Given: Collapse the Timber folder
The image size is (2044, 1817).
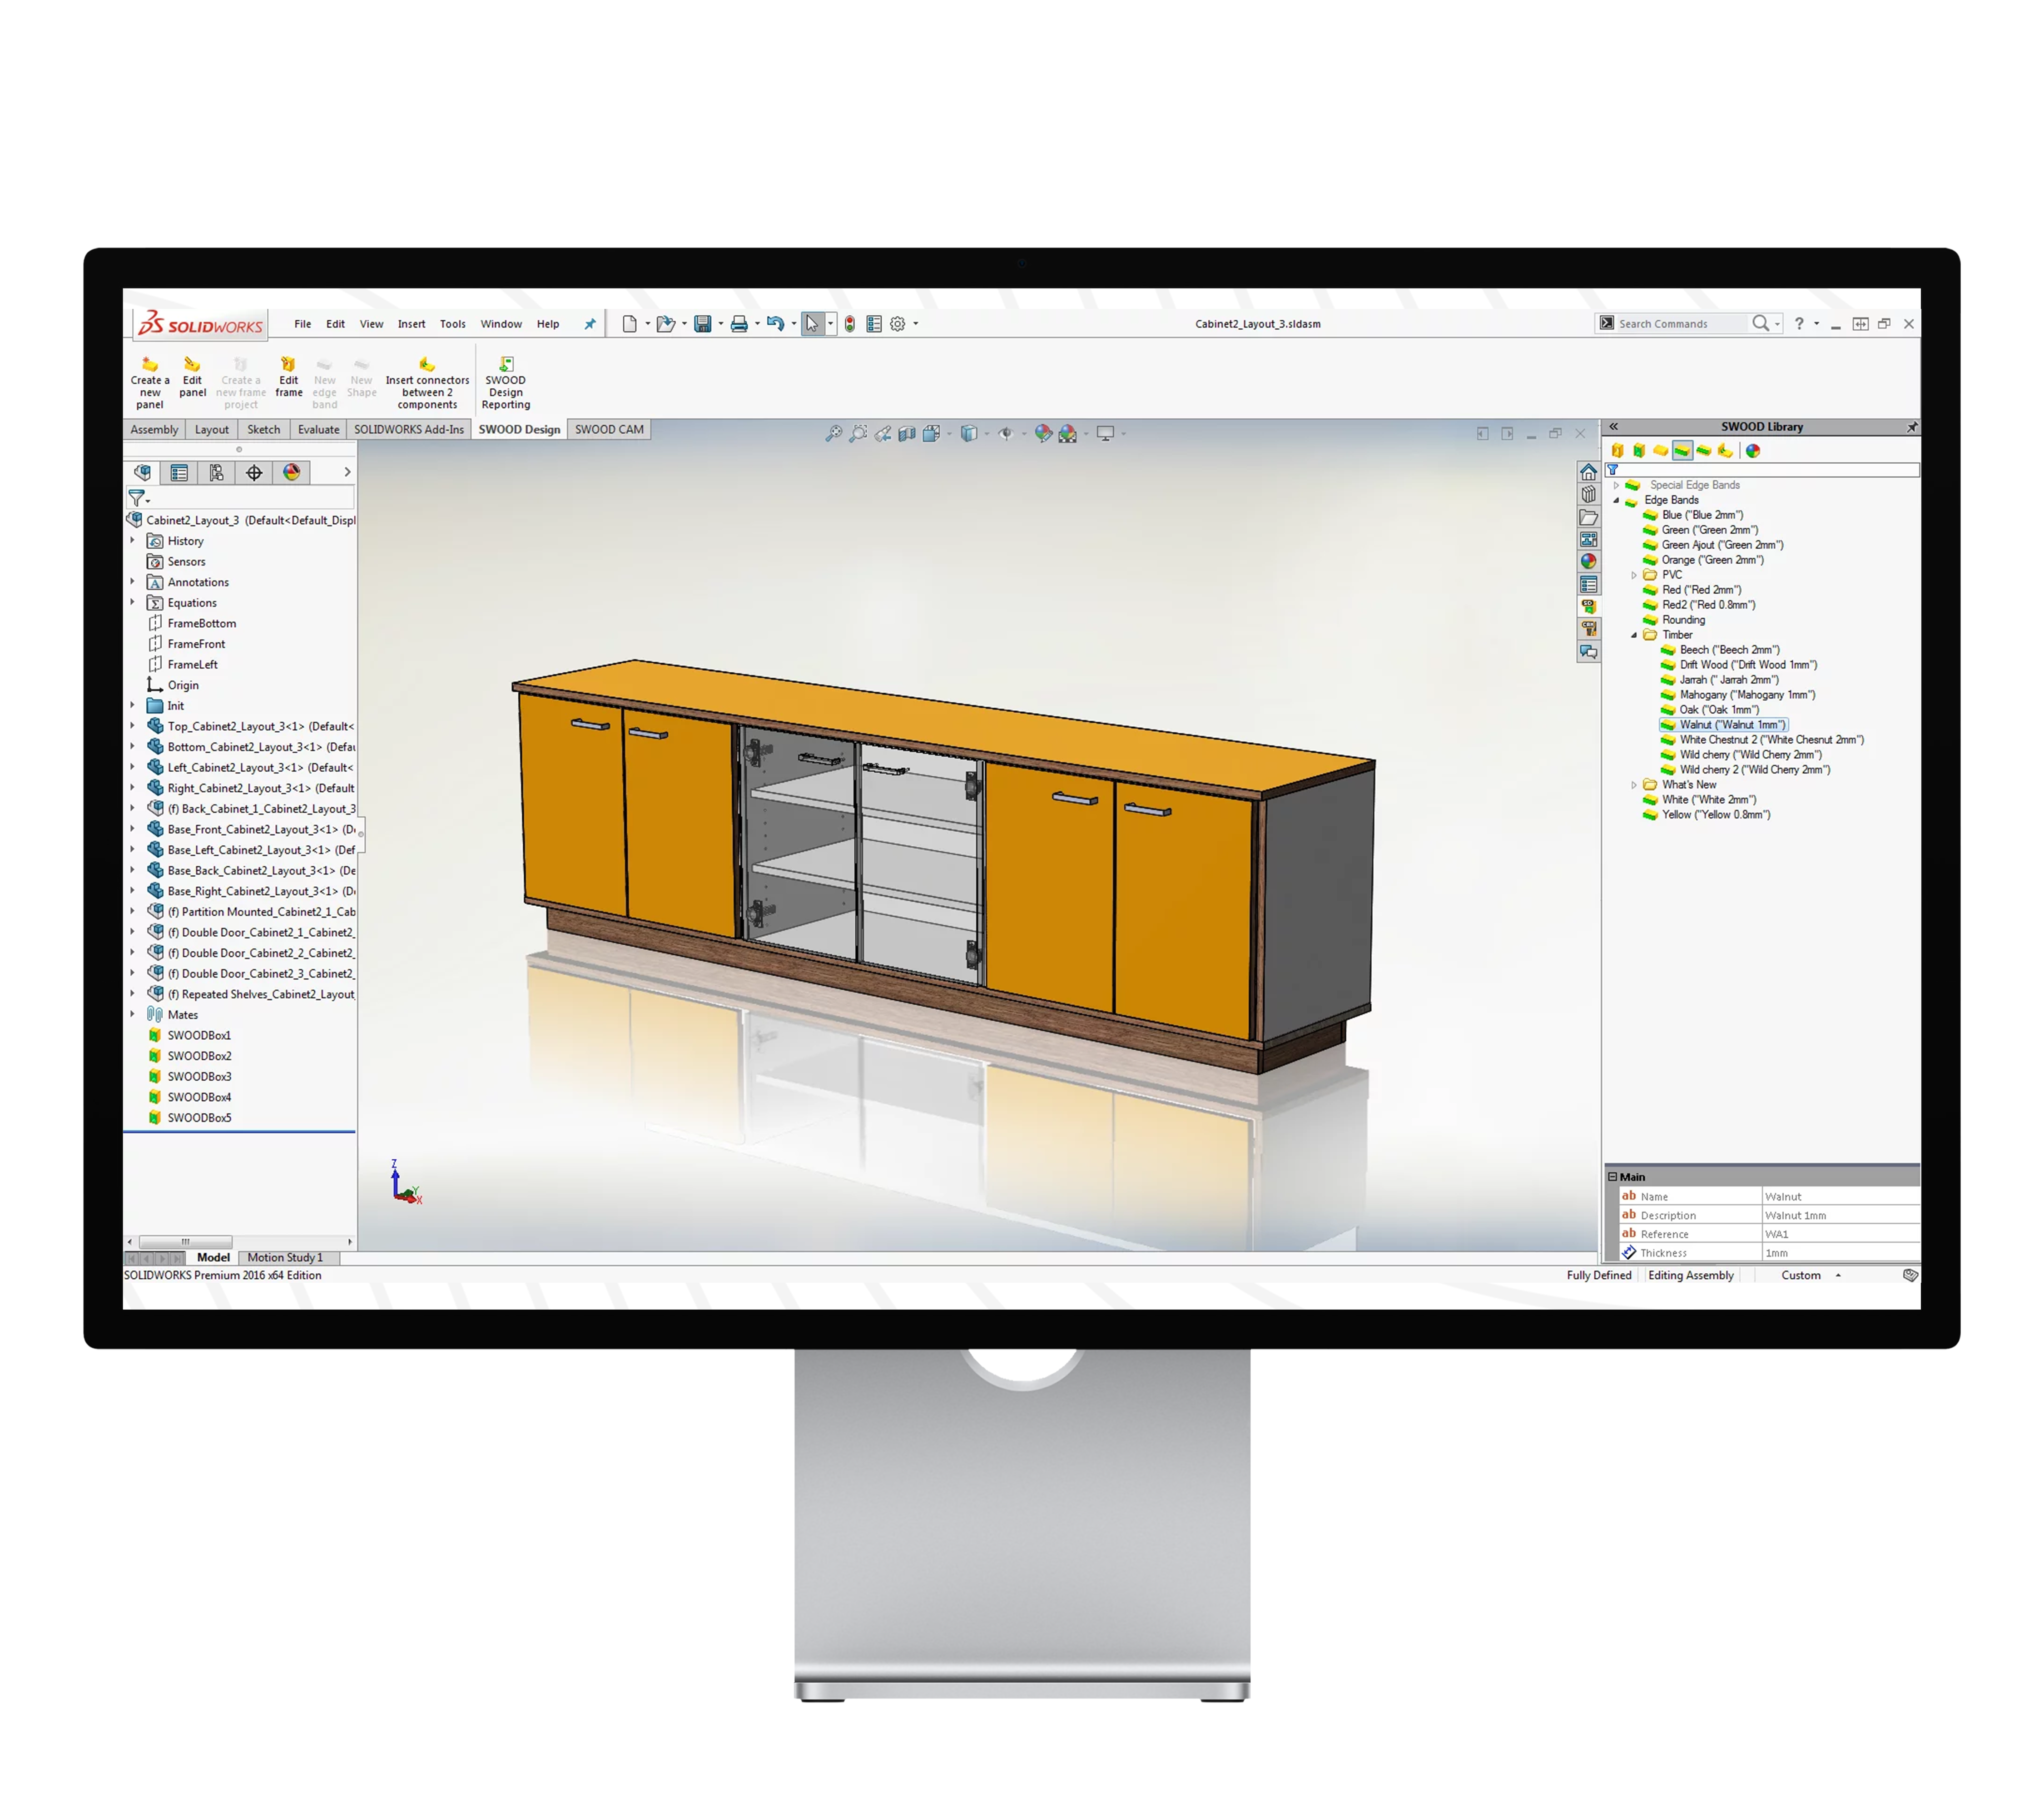Looking at the screenshot, I should (x=1634, y=635).
